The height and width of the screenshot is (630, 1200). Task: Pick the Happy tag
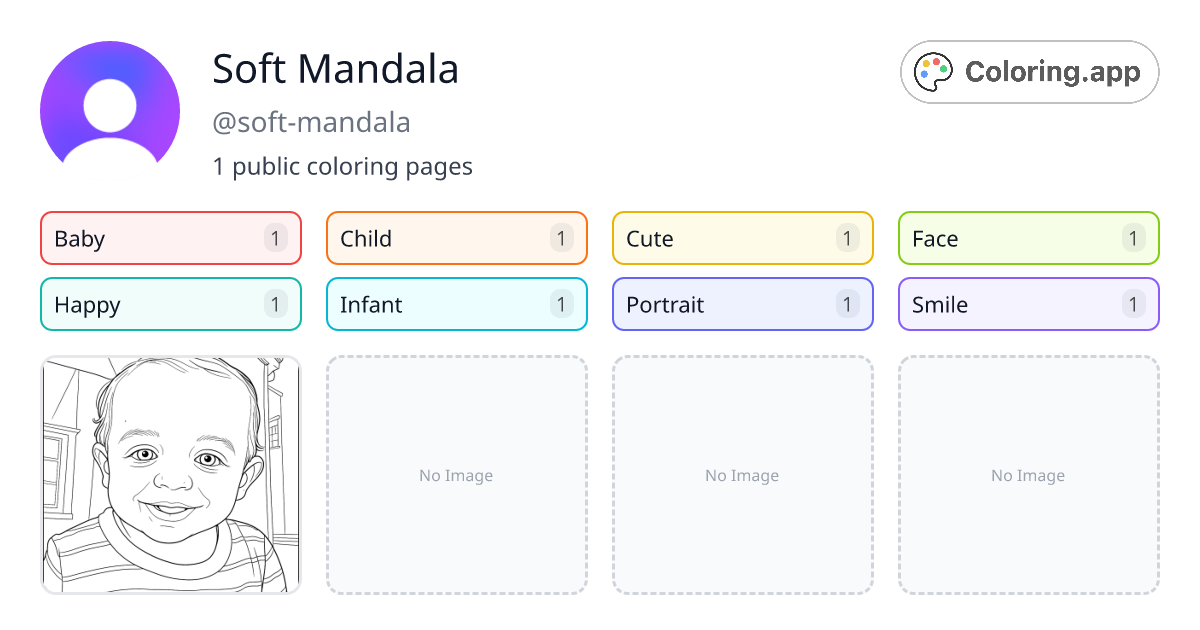[171, 304]
